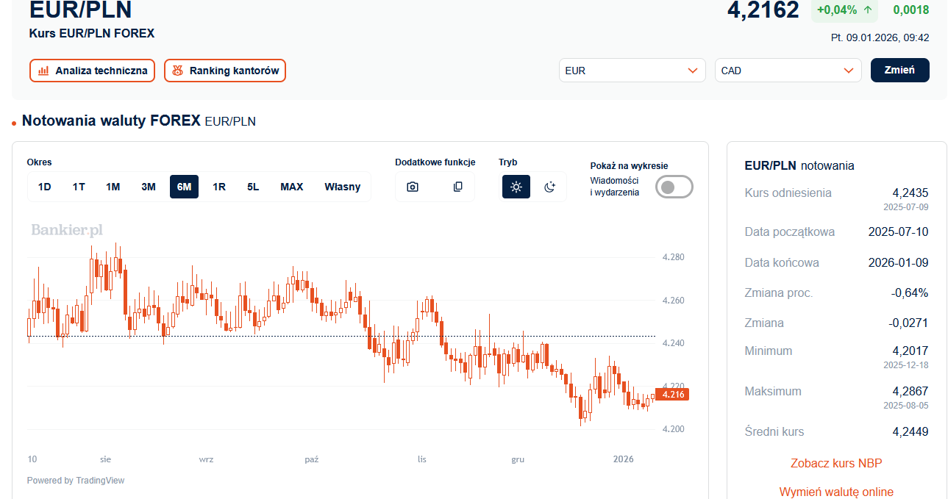Click the 4.280 price axis label
The height and width of the screenshot is (499, 948).
(x=673, y=257)
